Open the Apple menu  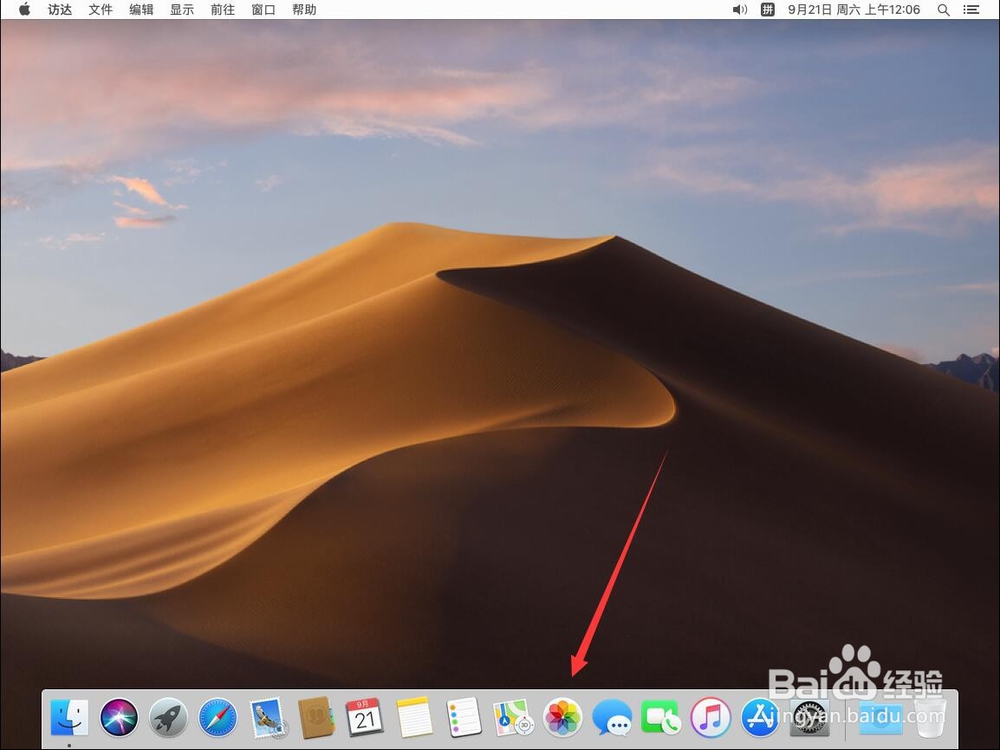[24, 10]
